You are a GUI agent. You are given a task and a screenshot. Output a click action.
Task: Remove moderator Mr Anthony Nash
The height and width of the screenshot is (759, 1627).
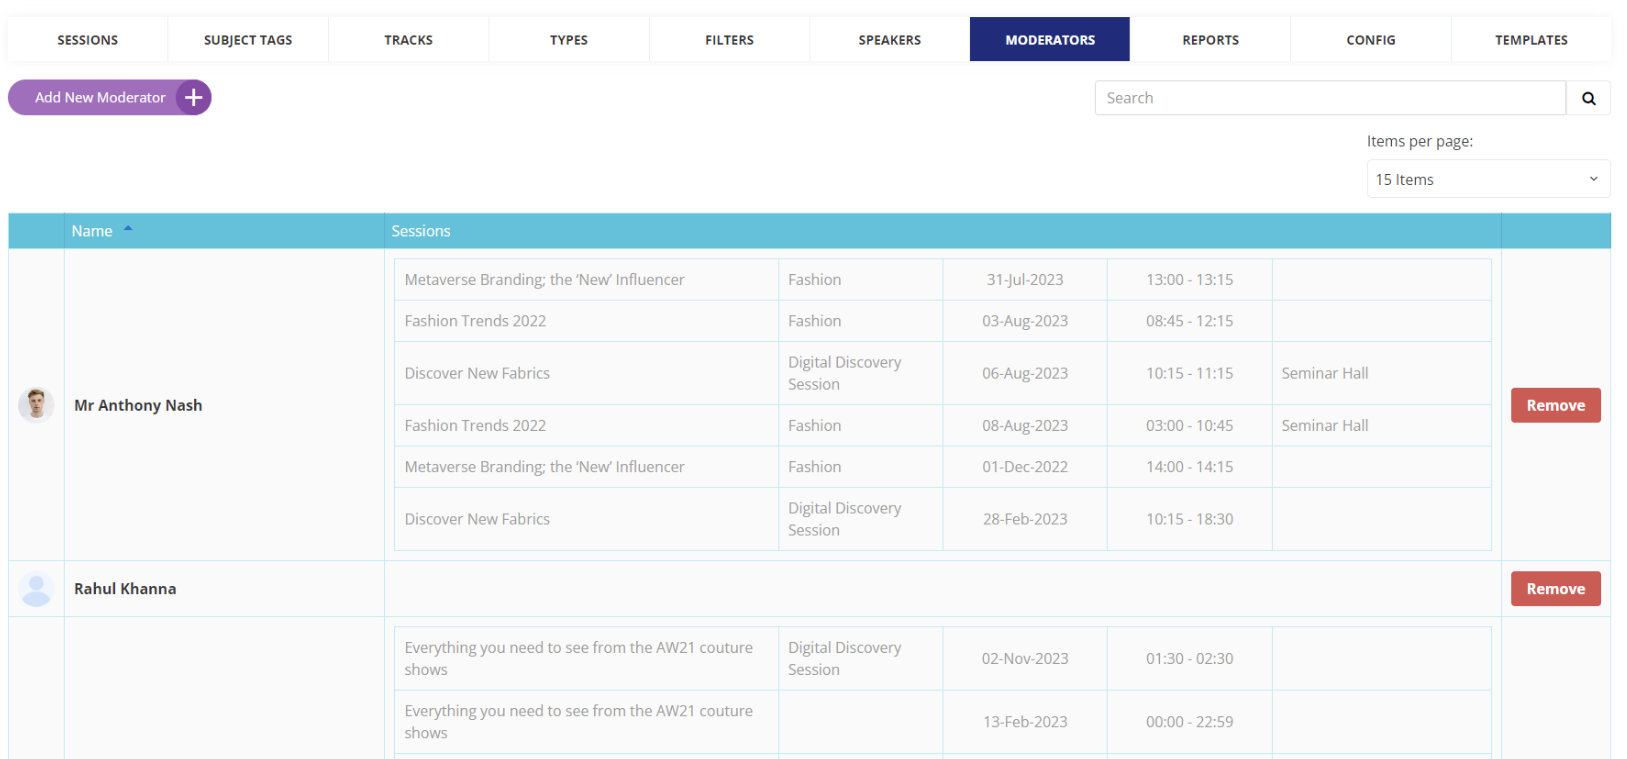coord(1555,405)
